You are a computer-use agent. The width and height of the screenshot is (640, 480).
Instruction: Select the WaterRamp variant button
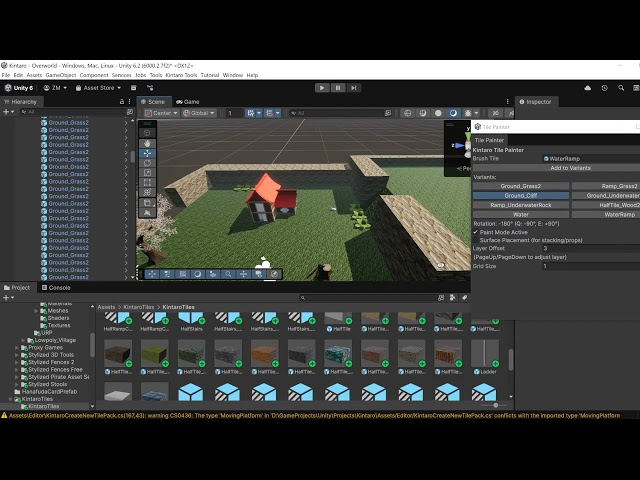[606, 214]
